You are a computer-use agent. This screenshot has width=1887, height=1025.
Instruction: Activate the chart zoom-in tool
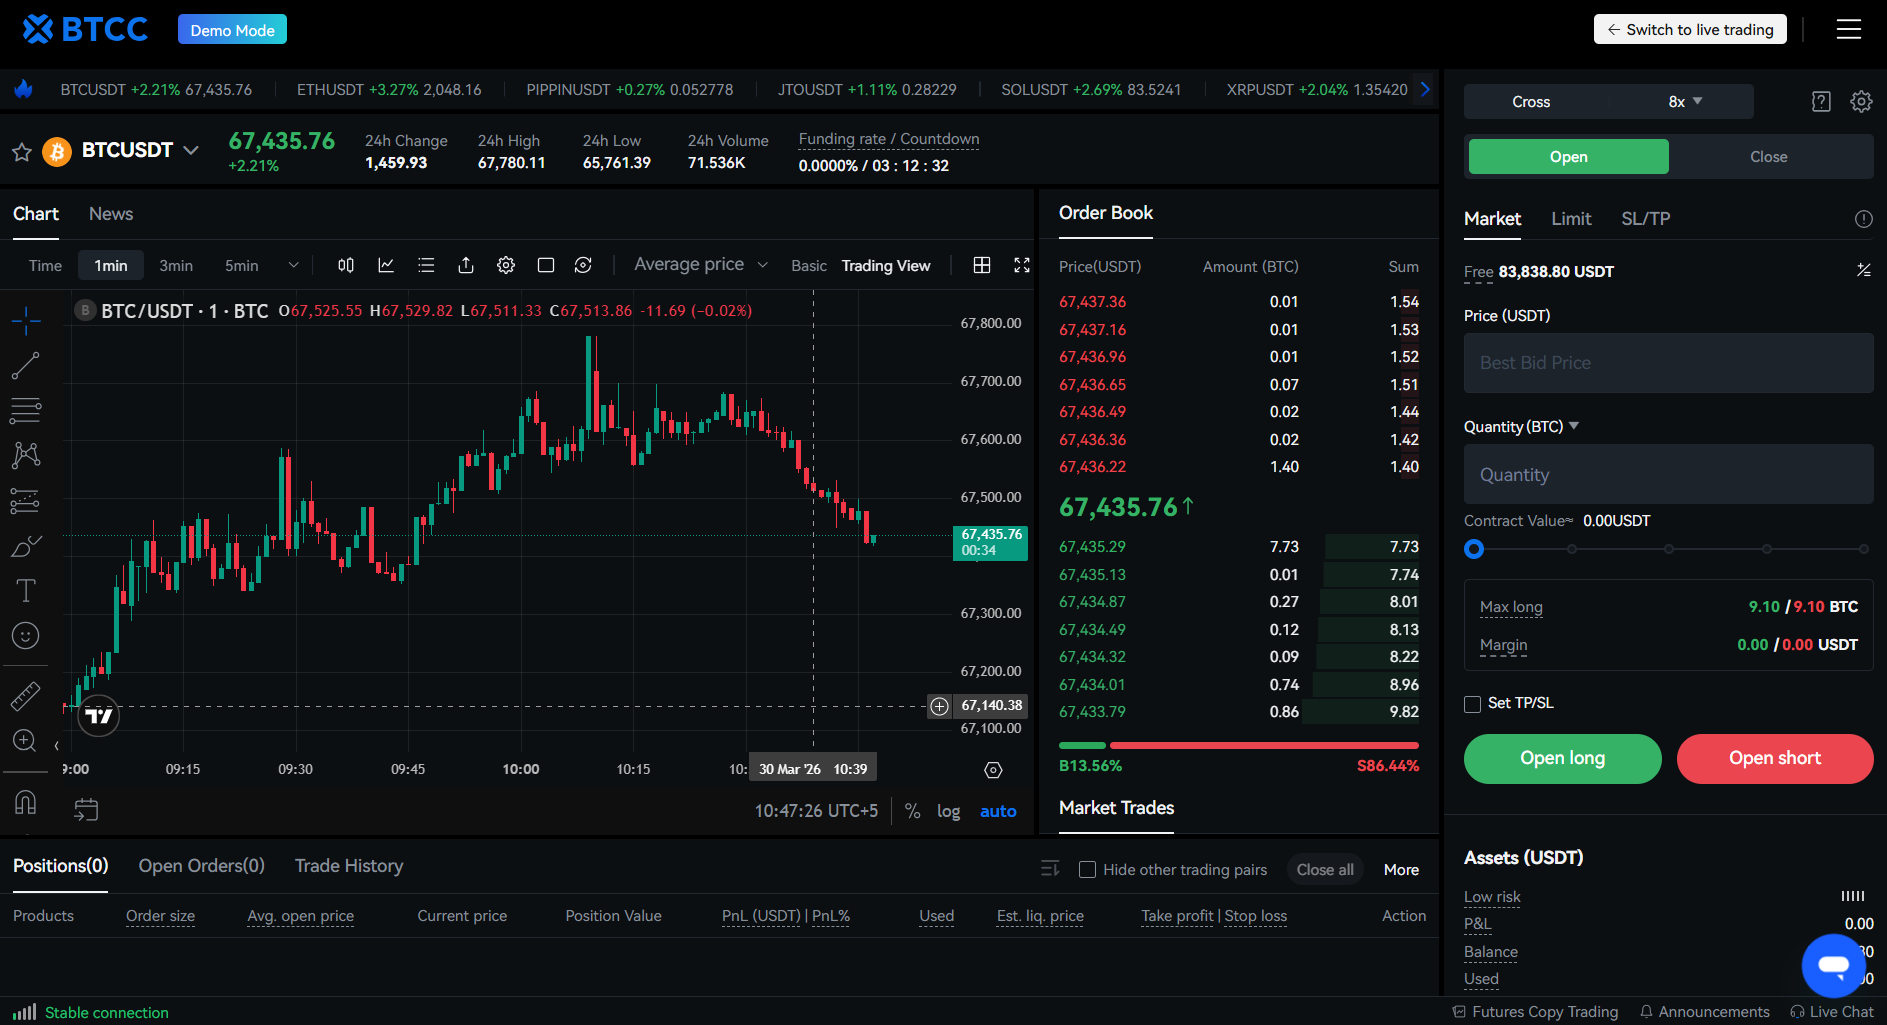25,741
